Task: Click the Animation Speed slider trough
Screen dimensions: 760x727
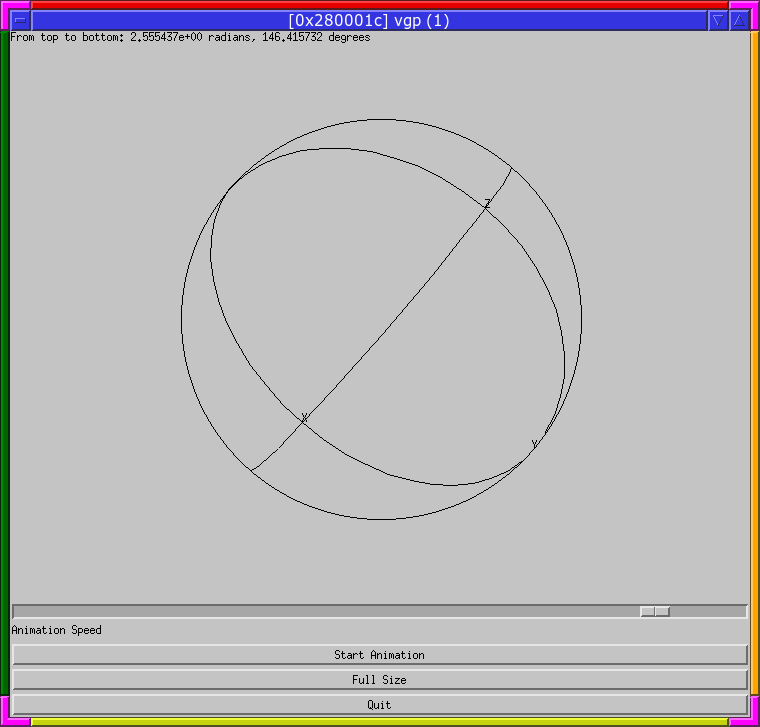Action: [x=380, y=611]
